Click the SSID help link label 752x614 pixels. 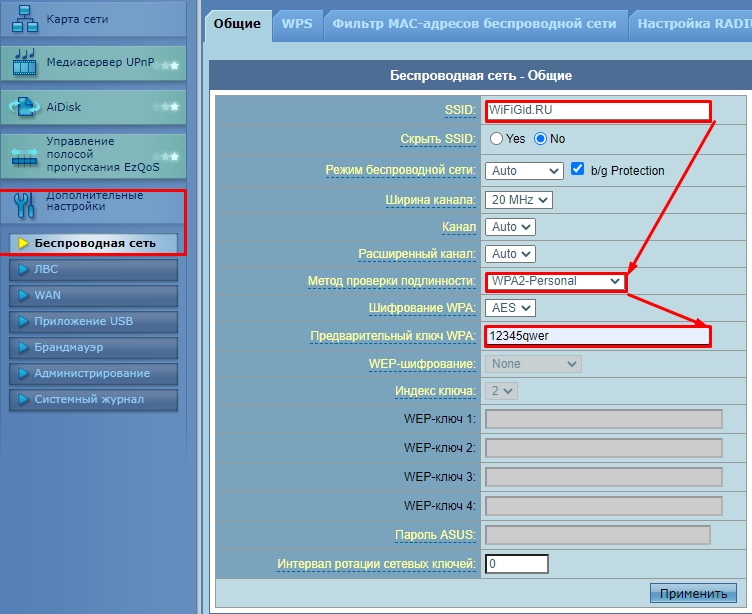point(460,110)
